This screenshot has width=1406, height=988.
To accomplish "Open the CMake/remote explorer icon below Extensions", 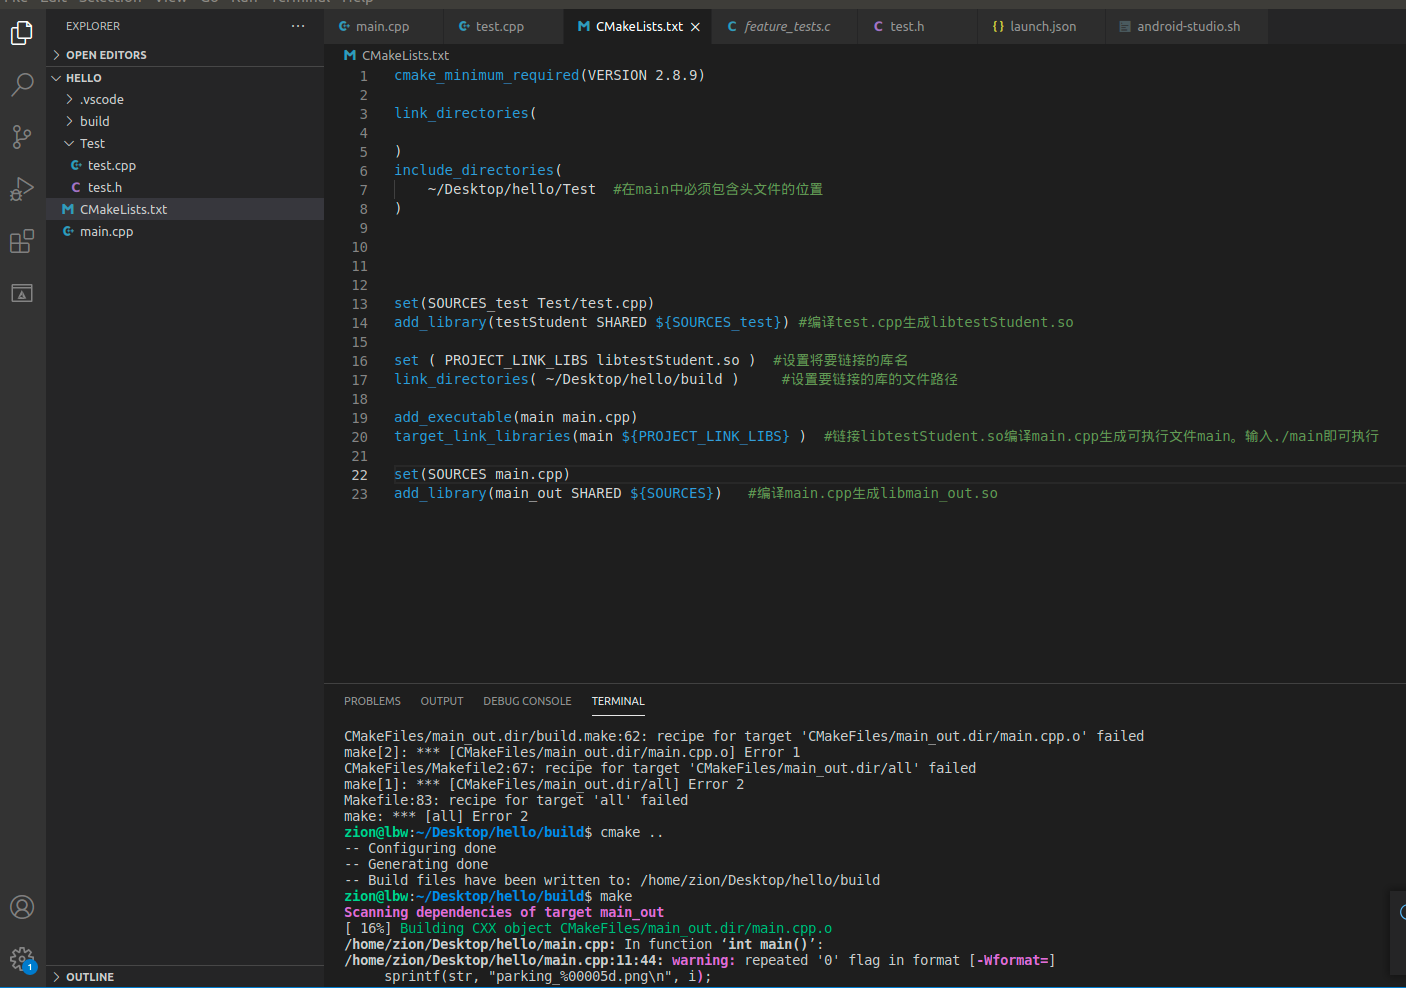I will click(22, 293).
